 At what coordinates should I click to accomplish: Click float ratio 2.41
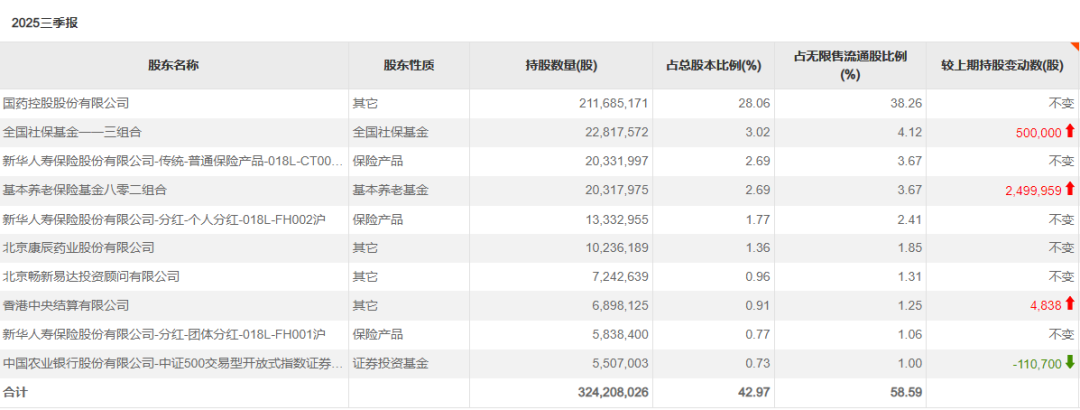point(912,219)
